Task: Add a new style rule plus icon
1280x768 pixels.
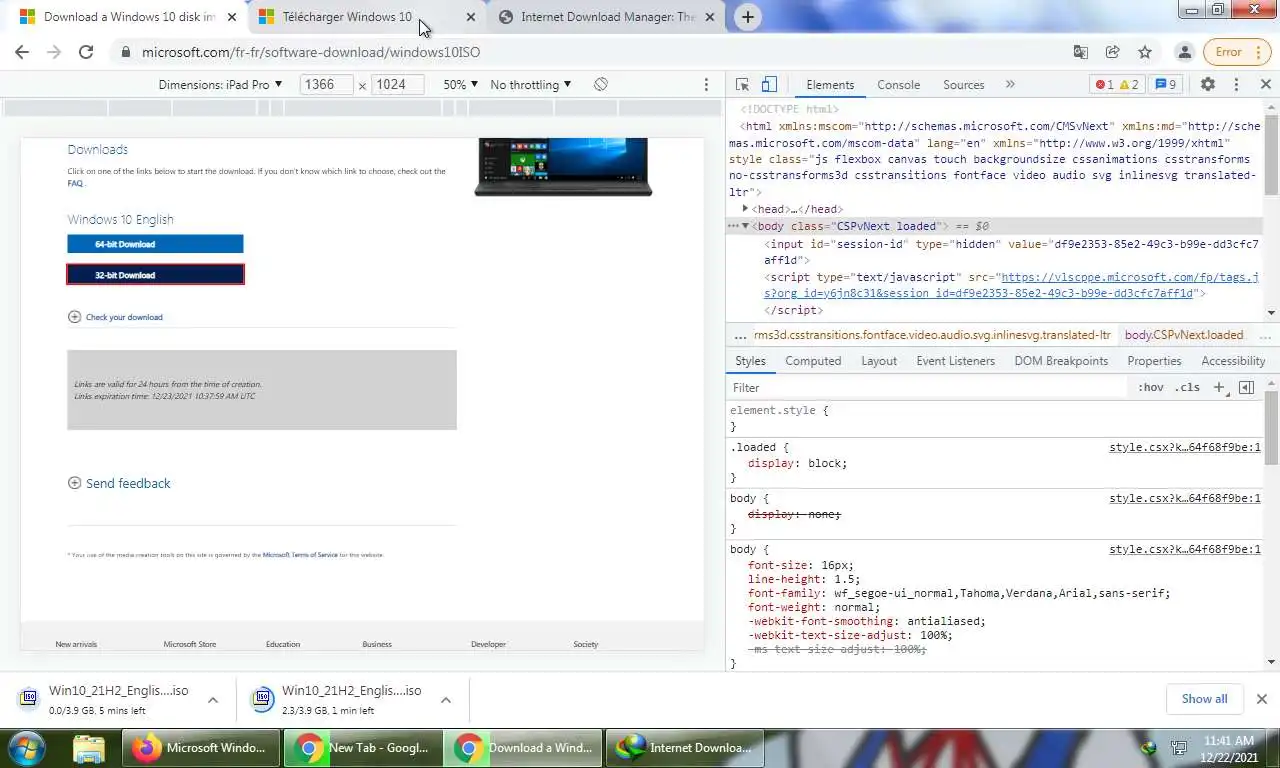Action: pos(1219,387)
